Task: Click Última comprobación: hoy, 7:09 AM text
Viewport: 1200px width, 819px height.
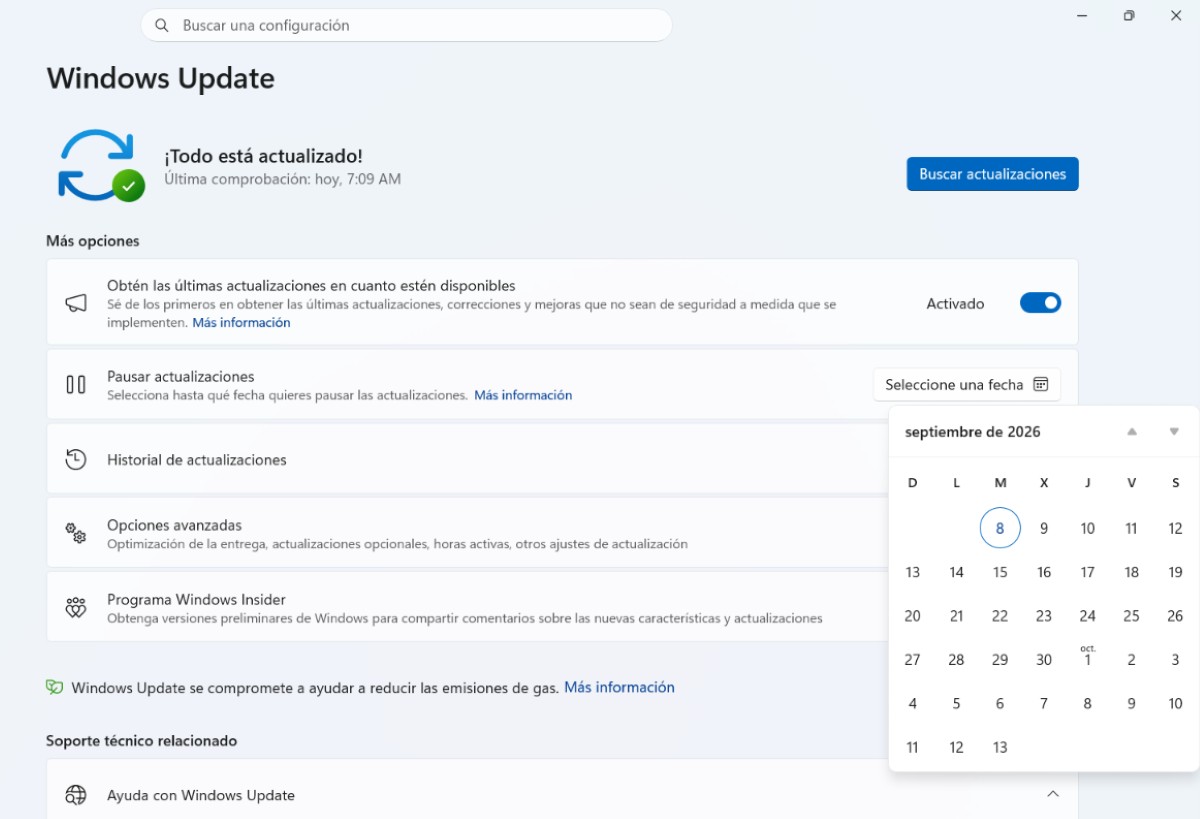Action: tap(282, 179)
